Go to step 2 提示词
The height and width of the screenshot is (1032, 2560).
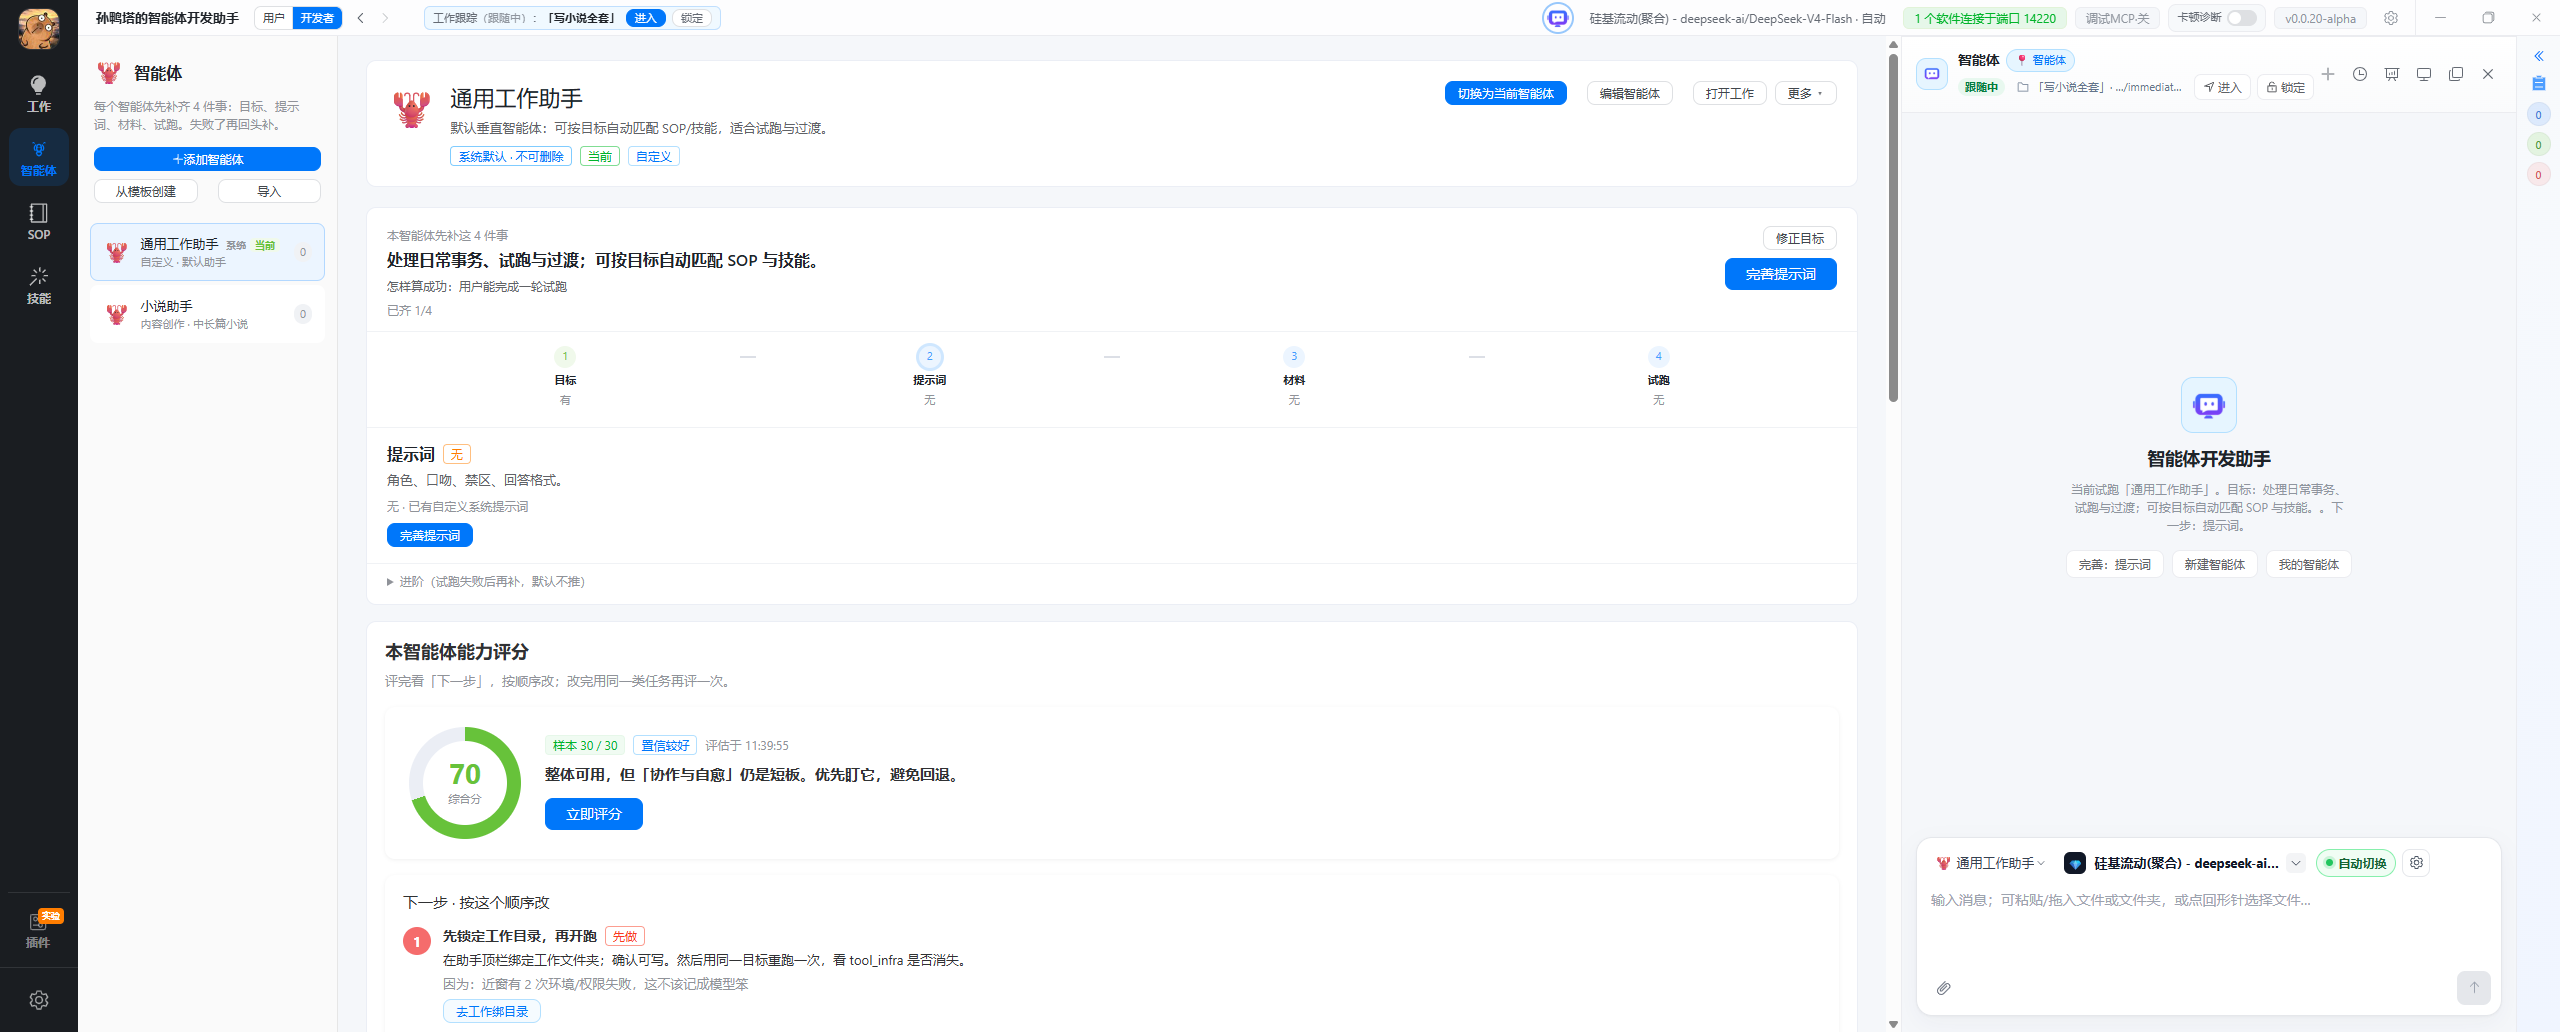click(929, 376)
